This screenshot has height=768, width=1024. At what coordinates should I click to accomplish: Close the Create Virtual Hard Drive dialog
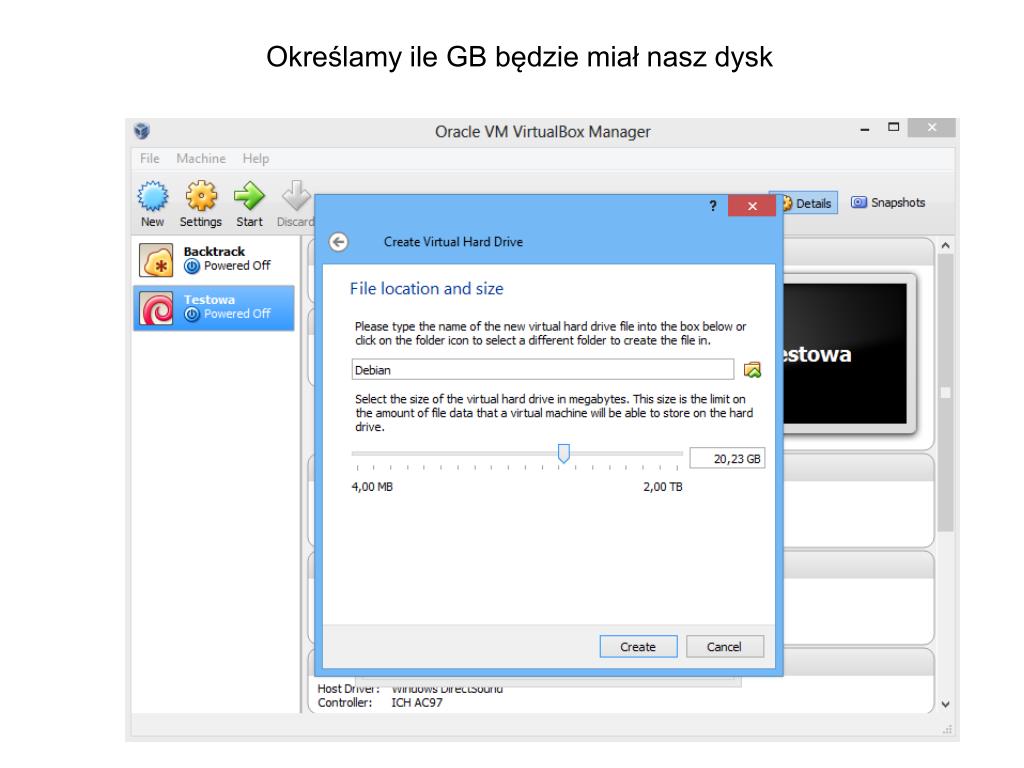pyautogui.click(x=752, y=206)
